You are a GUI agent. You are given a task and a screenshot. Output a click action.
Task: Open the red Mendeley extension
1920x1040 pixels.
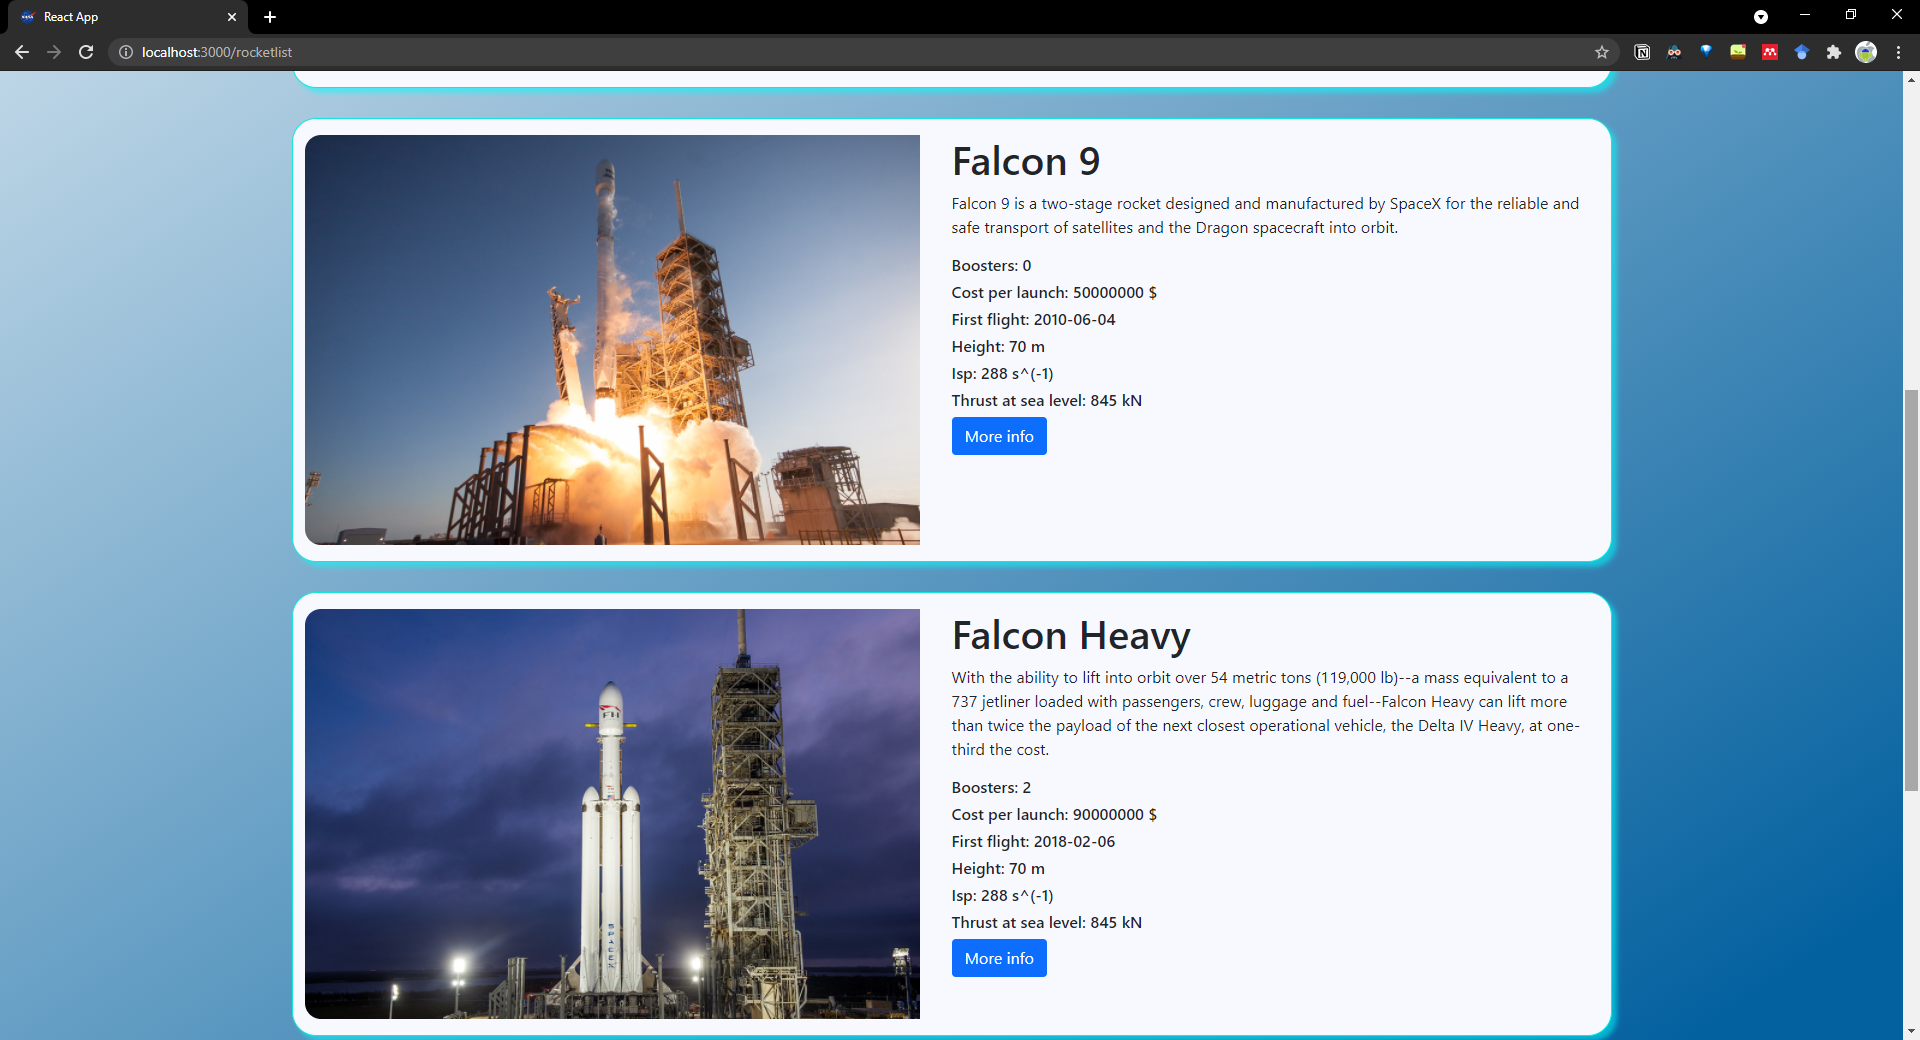(x=1770, y=52)
